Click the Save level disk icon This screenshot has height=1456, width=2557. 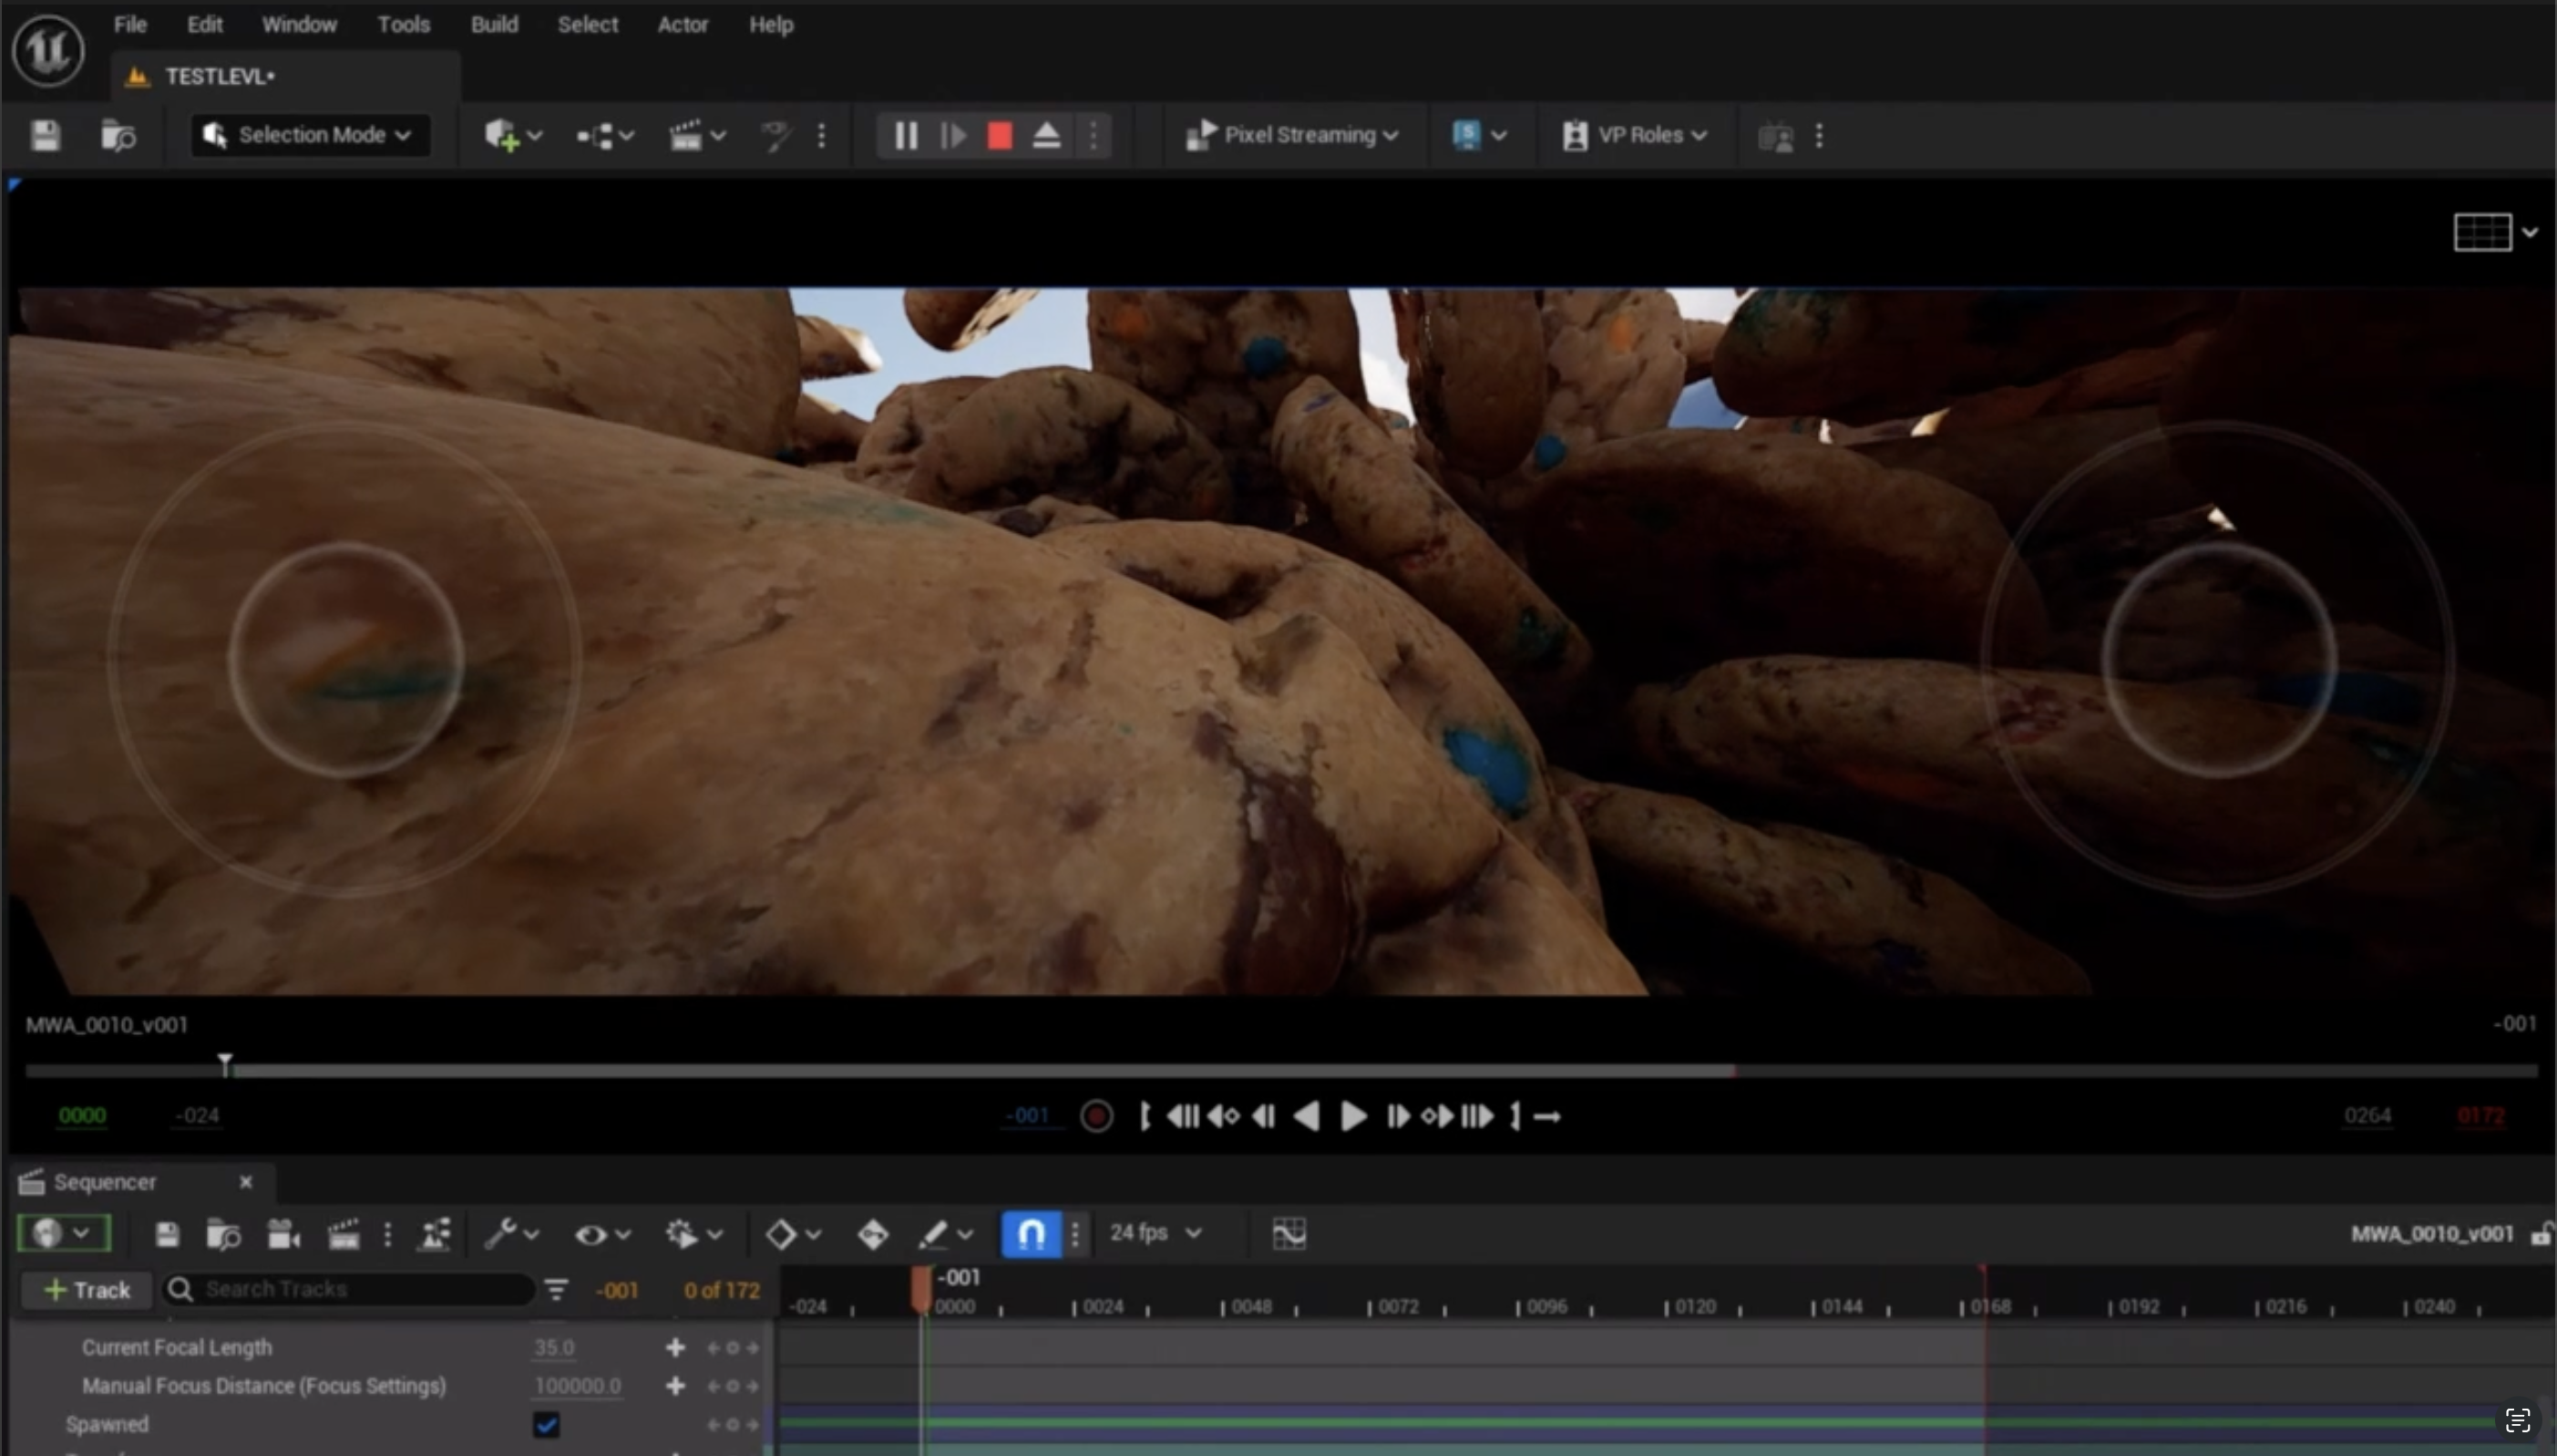point(45,135)
